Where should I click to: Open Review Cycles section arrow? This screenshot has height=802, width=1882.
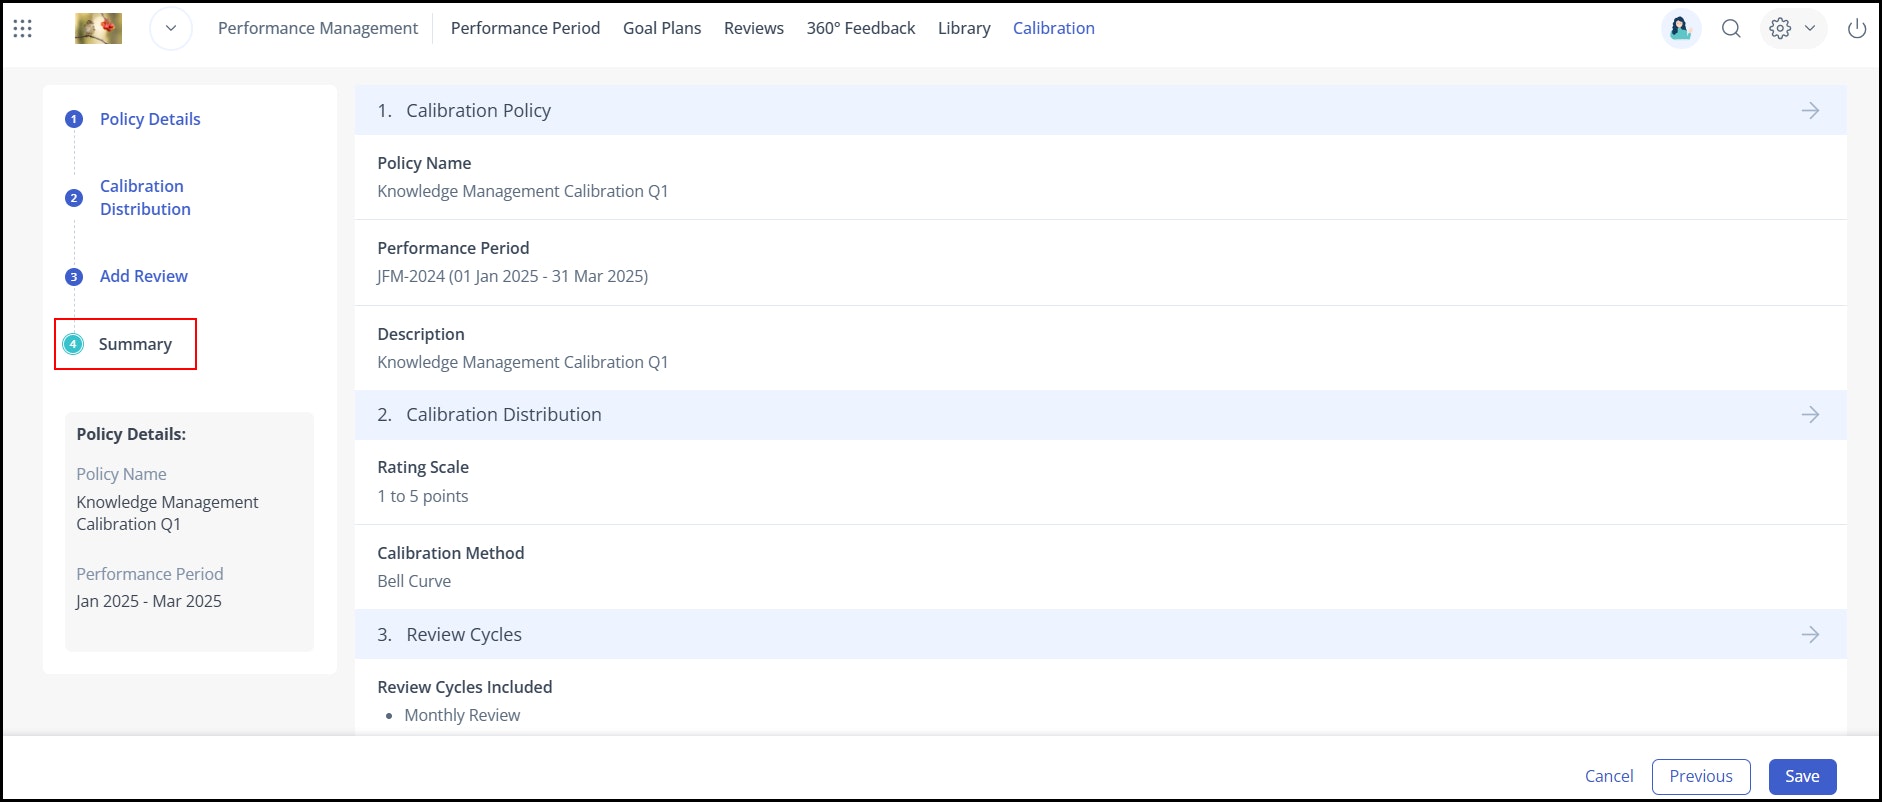click(x=1810, y=635)
